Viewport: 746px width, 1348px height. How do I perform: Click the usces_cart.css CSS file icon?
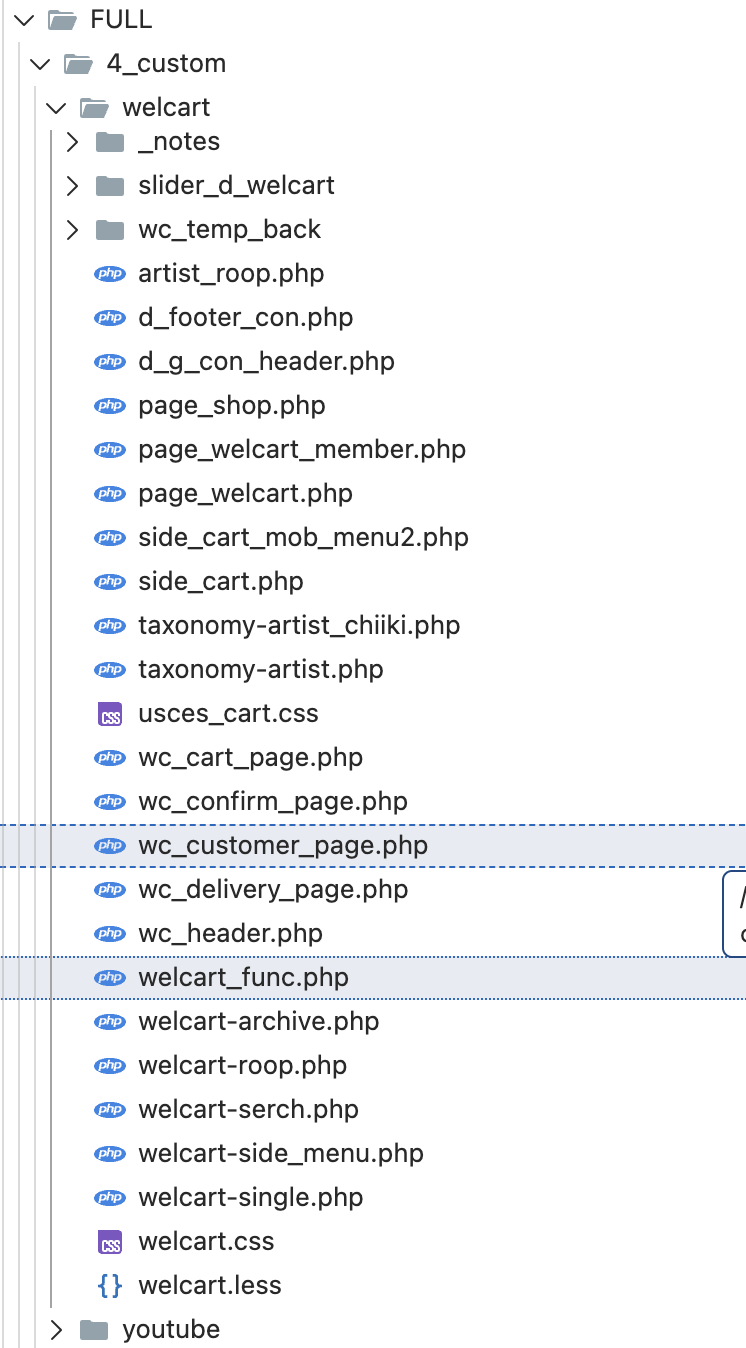109,714
